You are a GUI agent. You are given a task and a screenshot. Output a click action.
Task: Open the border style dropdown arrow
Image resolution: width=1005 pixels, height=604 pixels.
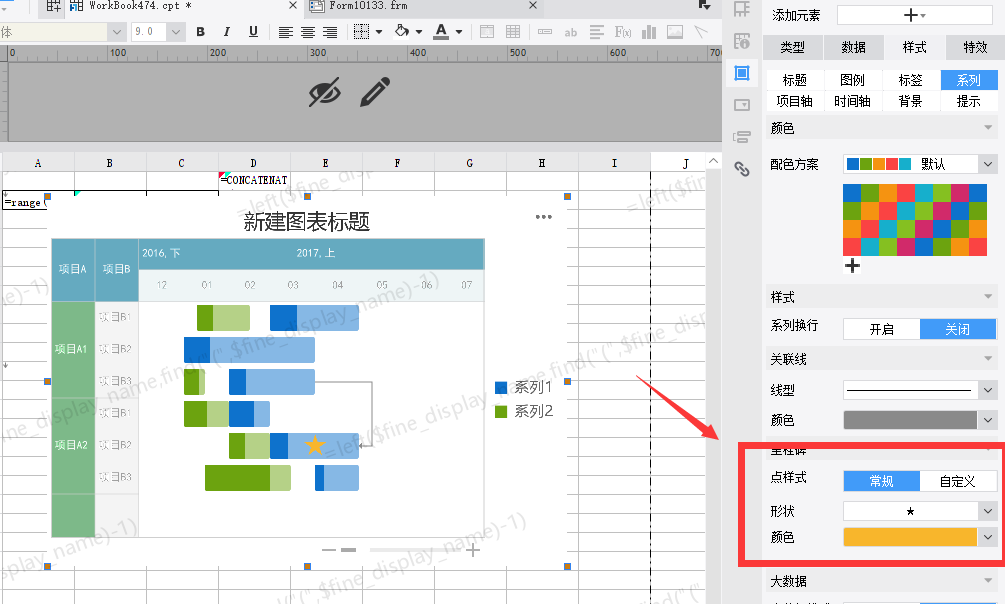(x=379, y=31)
